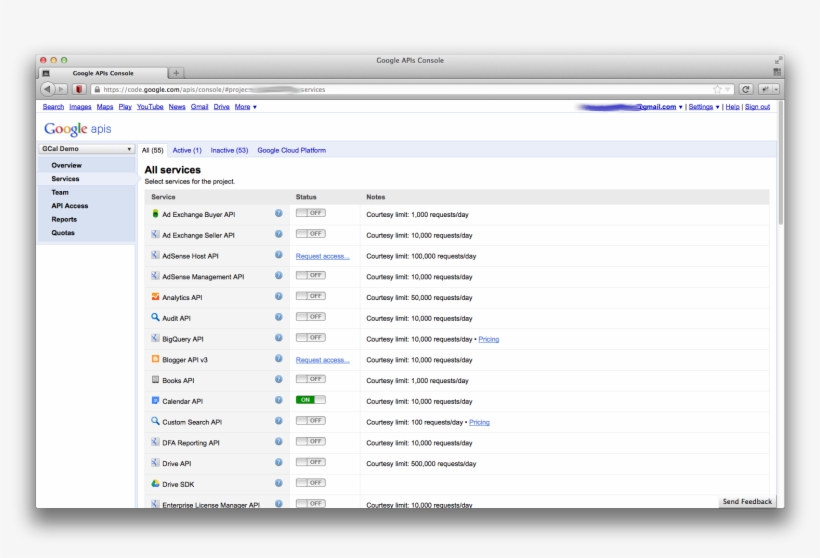Open help icon for AdSense Host API

(279, 255)
